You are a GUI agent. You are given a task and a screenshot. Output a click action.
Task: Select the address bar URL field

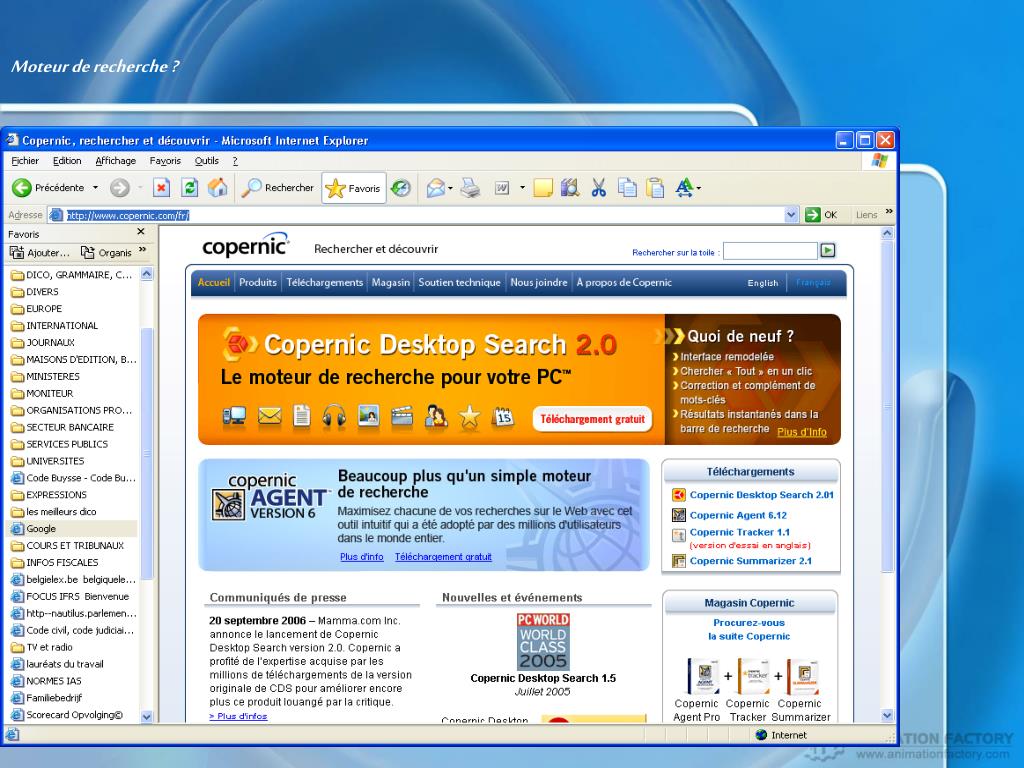[x=424, y=215]
